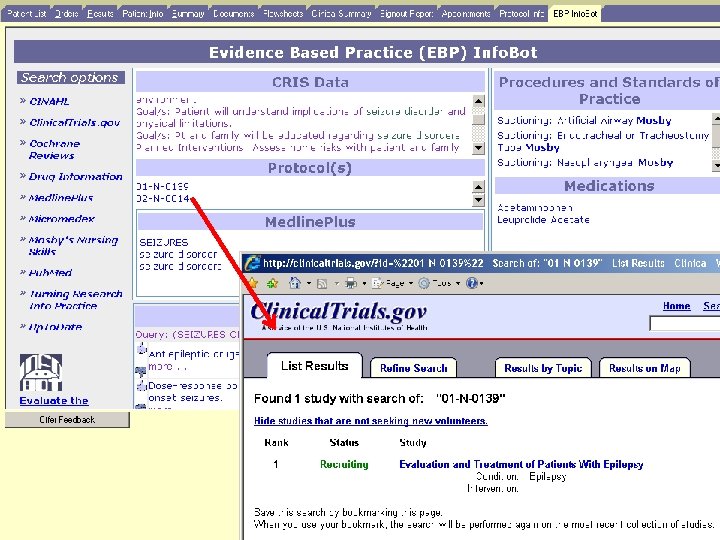Screen dimensions: 720x540
Task: Select protocol 01-N-0139
Action: pos(163,186)
